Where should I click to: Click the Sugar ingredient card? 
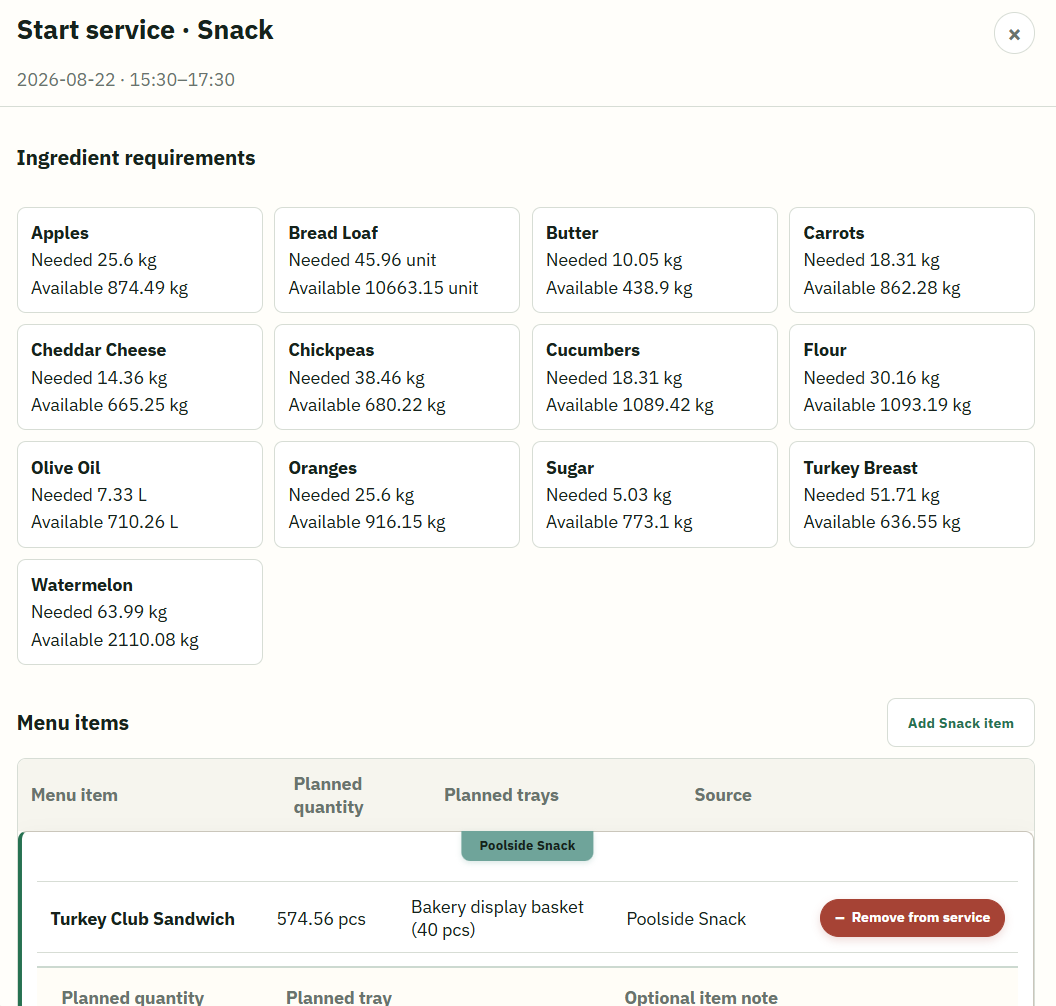click(655, 494)
